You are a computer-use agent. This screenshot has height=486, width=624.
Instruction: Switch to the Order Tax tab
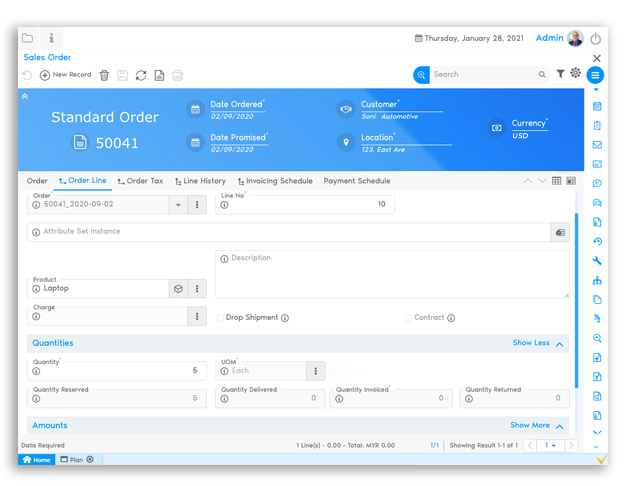coord(140,181)
